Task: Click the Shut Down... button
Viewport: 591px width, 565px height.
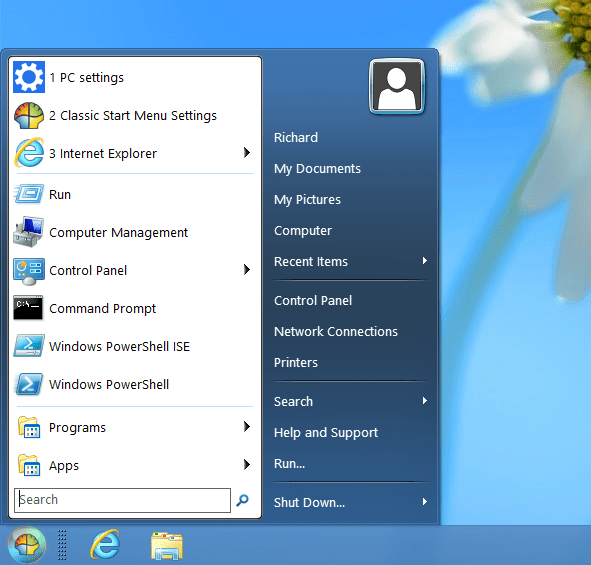Action: [x=309, y=502]
